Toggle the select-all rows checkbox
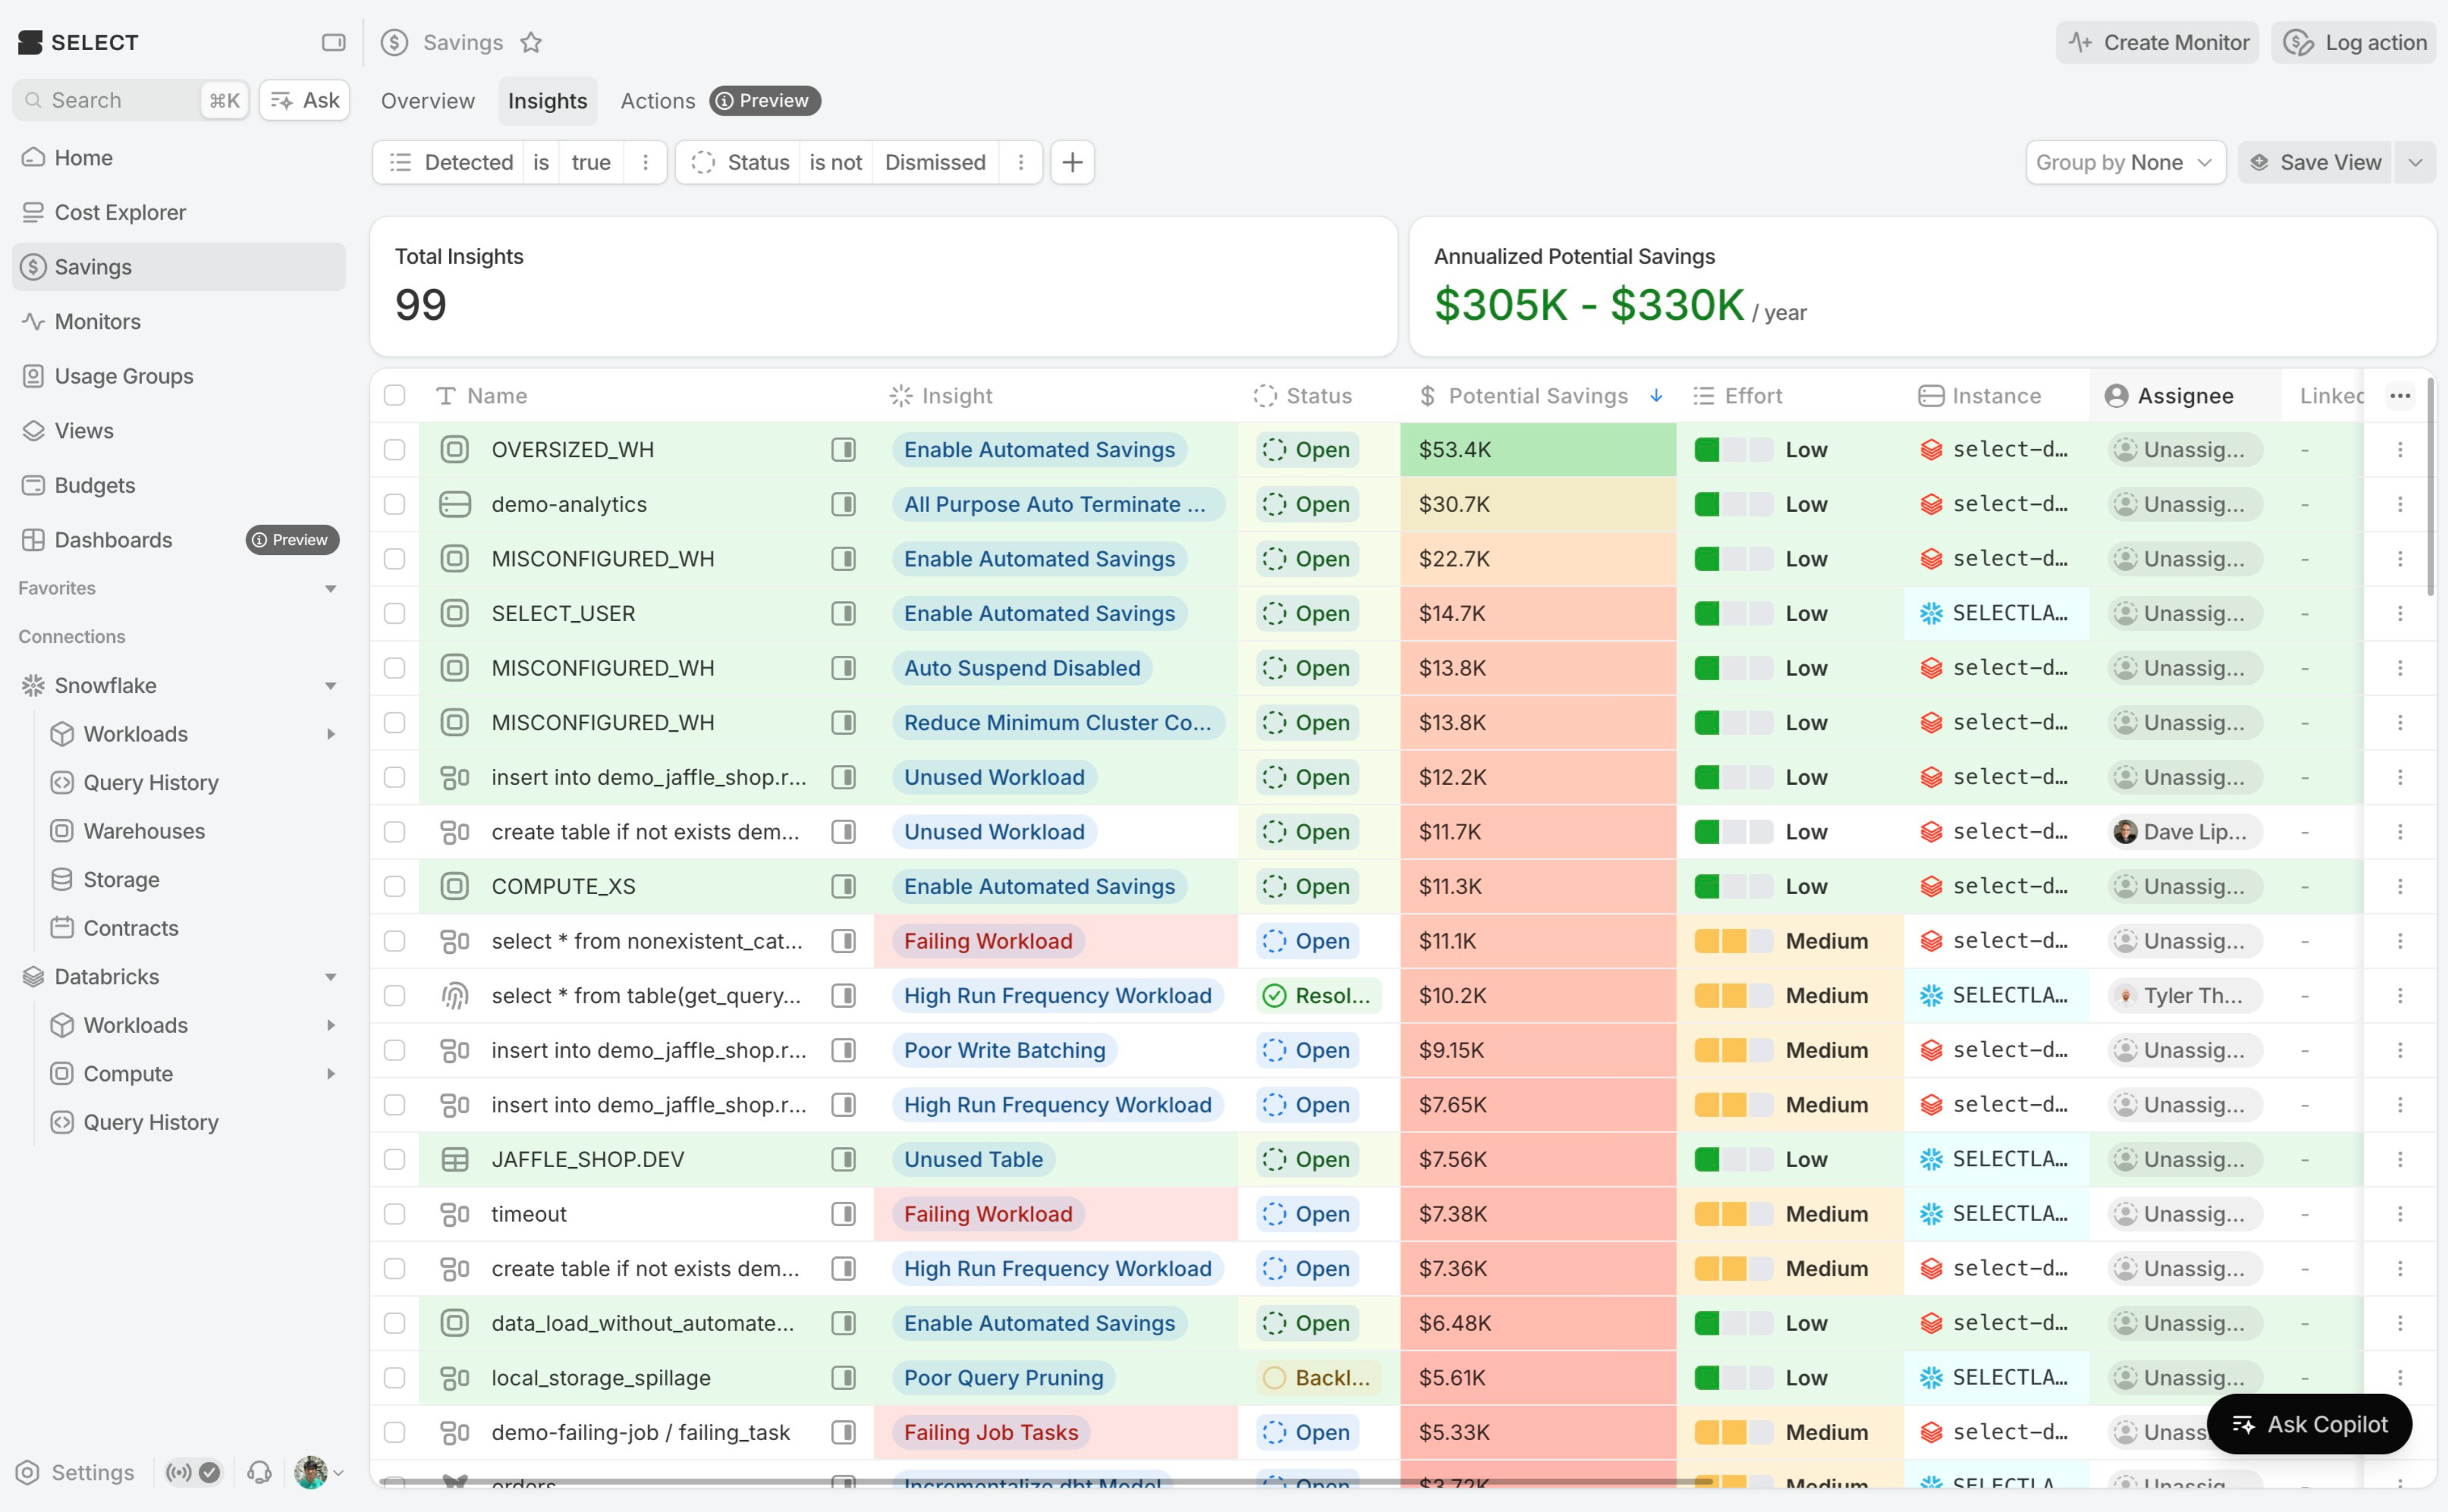 point(395,396)
